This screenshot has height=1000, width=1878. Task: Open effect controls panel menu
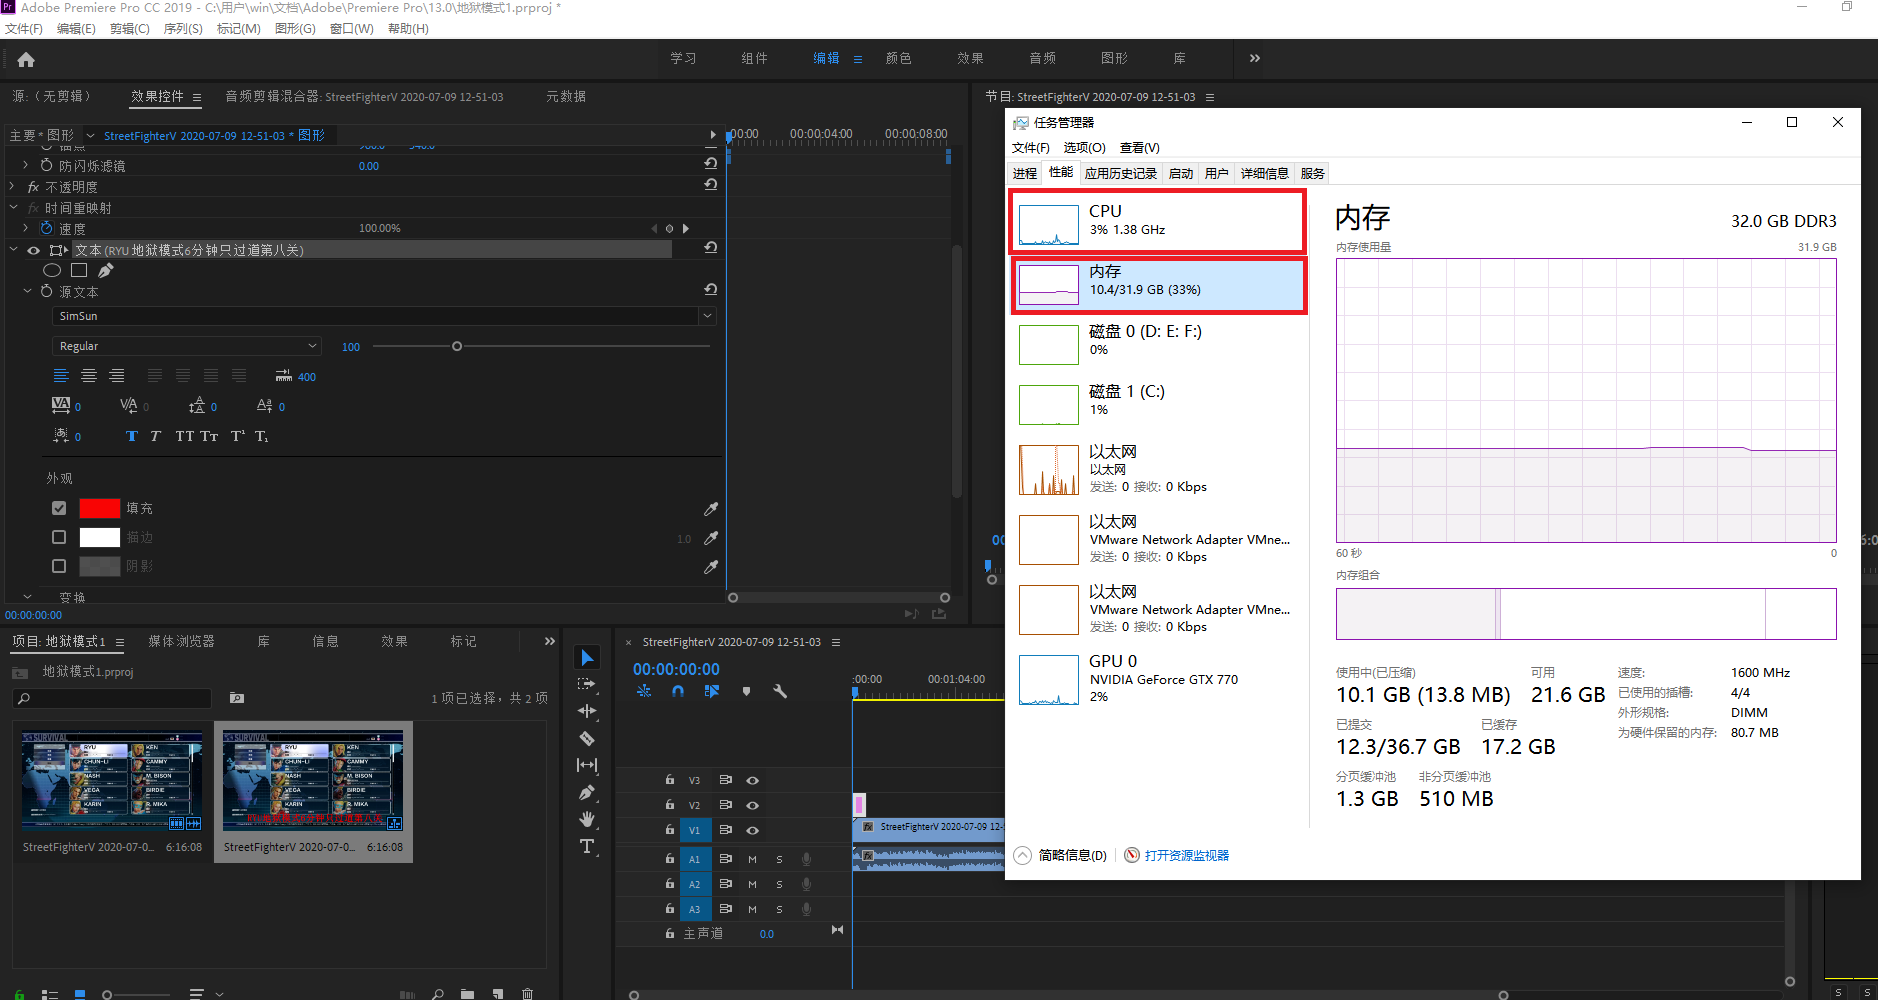(x=197, y=97)
